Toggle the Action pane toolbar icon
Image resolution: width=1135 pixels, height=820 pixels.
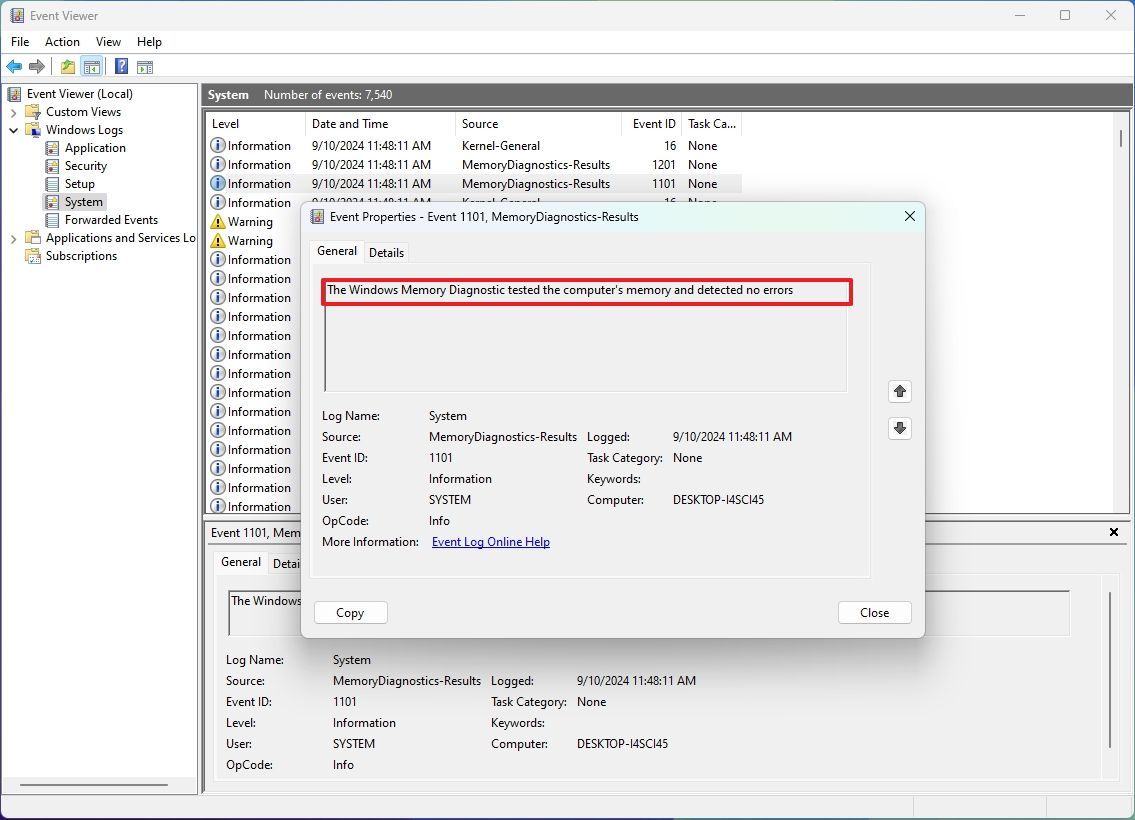pyautogui.click(x=145, y=66)
